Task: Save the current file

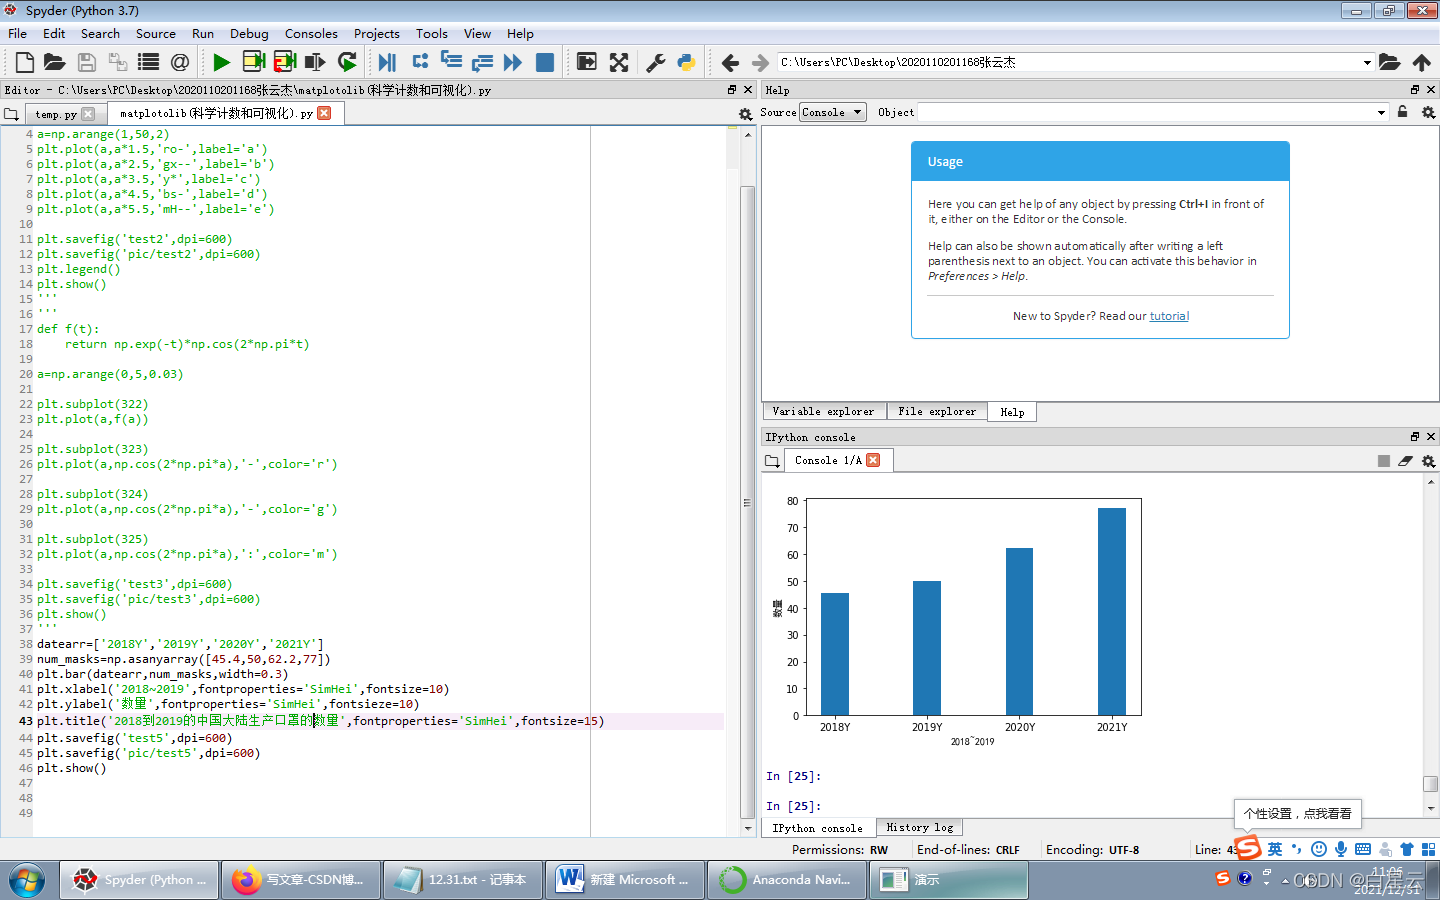Action: pyautogui.click(x=87, y=62)
